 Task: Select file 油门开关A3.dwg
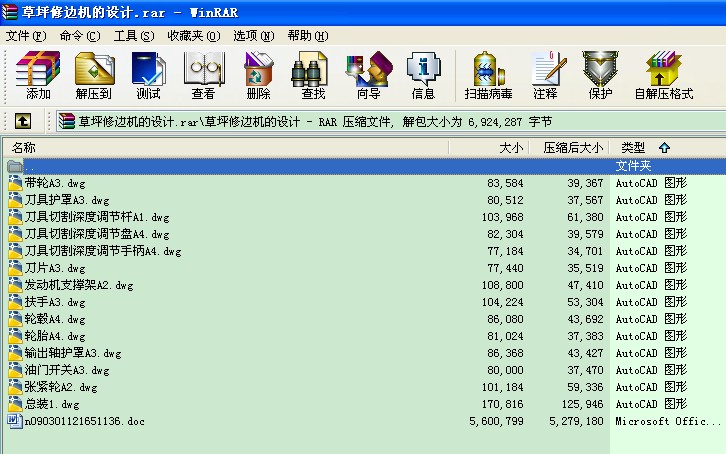pos(67,370)
